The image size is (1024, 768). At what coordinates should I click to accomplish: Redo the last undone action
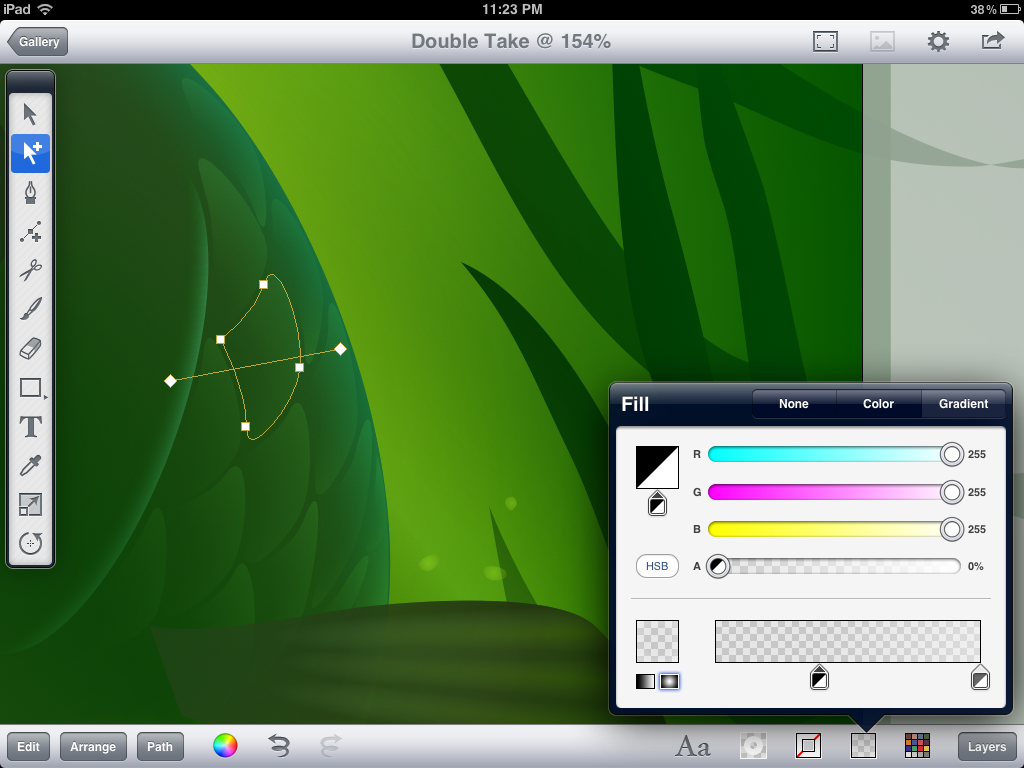[x=330, y=746]
